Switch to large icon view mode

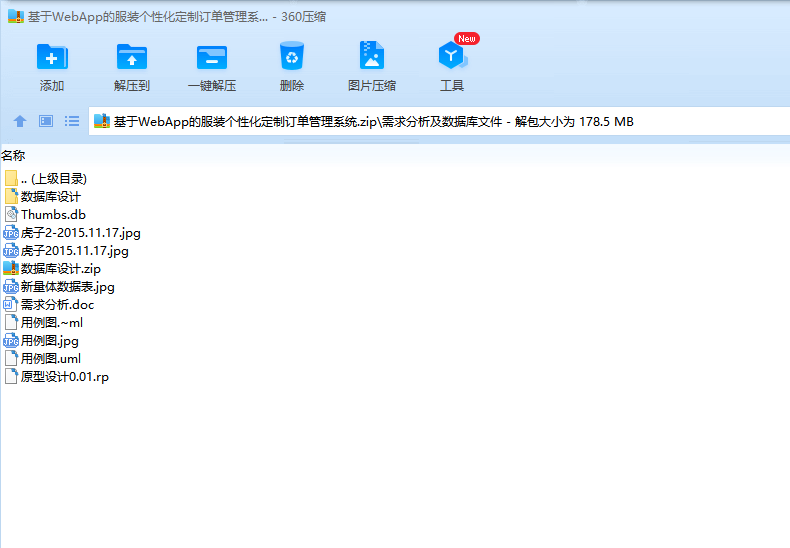tap(46, 121)
